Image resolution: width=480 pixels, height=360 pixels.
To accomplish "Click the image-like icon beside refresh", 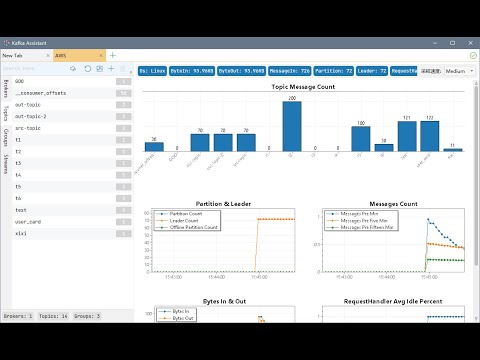I will coord(99,69).
